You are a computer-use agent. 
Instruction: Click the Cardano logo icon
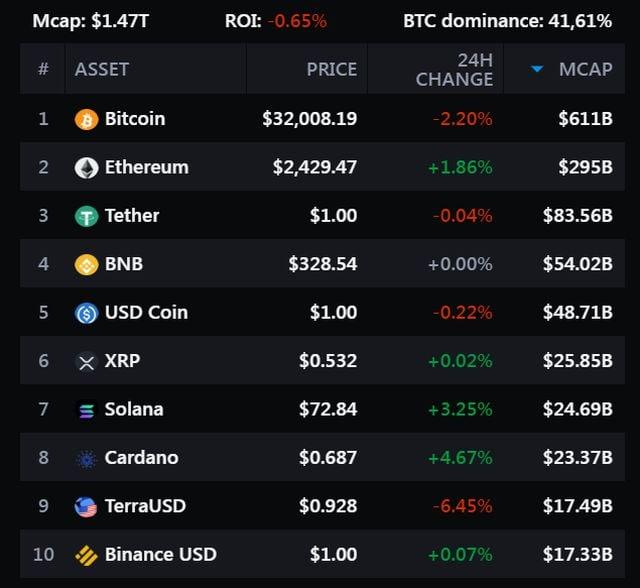coord(87,458)
